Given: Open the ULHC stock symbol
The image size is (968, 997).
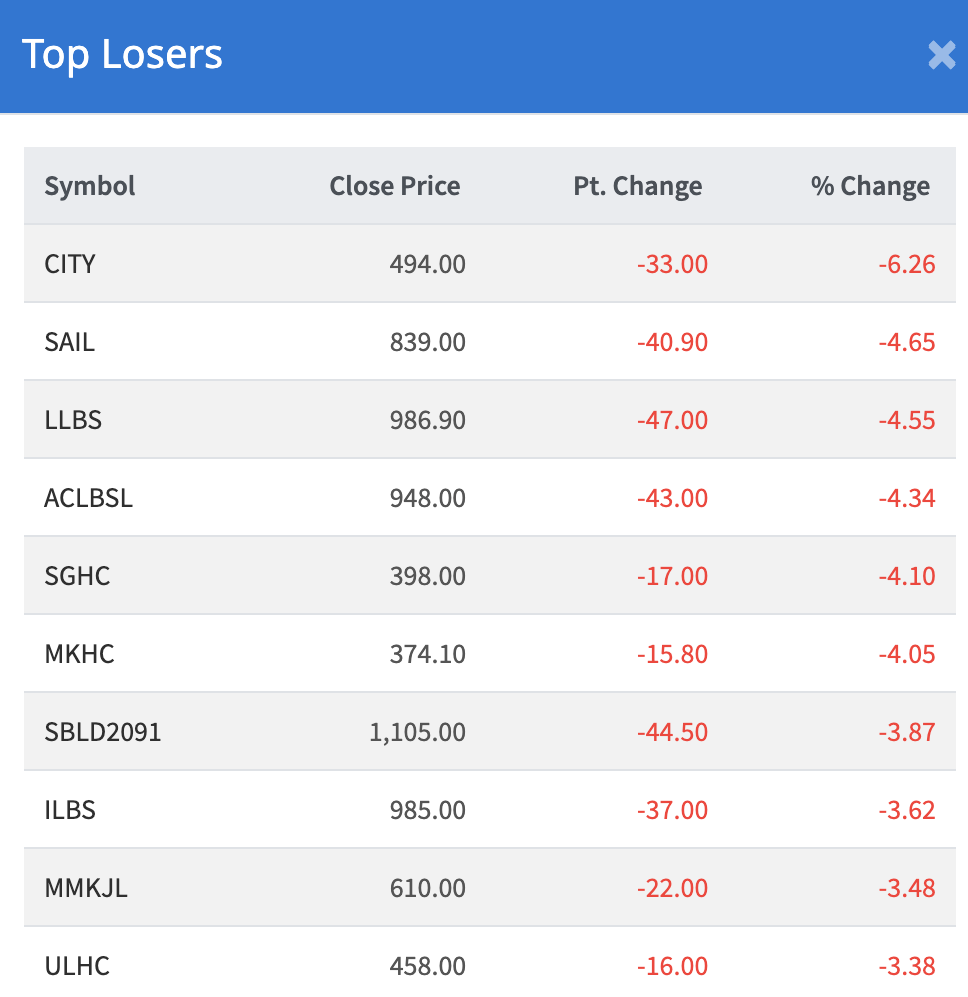Looking at the screenshot, I should pyautogui.click(x=77, y=966).
